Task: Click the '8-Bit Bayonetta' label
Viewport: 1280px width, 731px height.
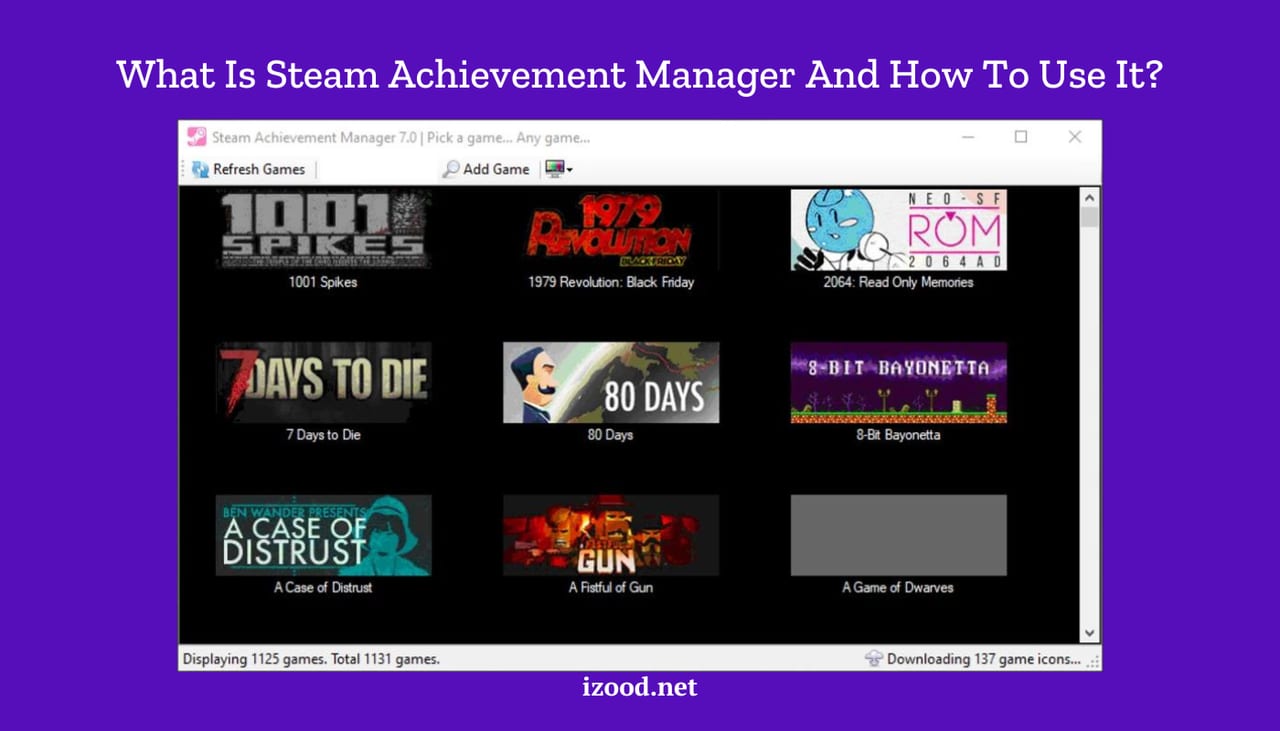Action: 898,435
